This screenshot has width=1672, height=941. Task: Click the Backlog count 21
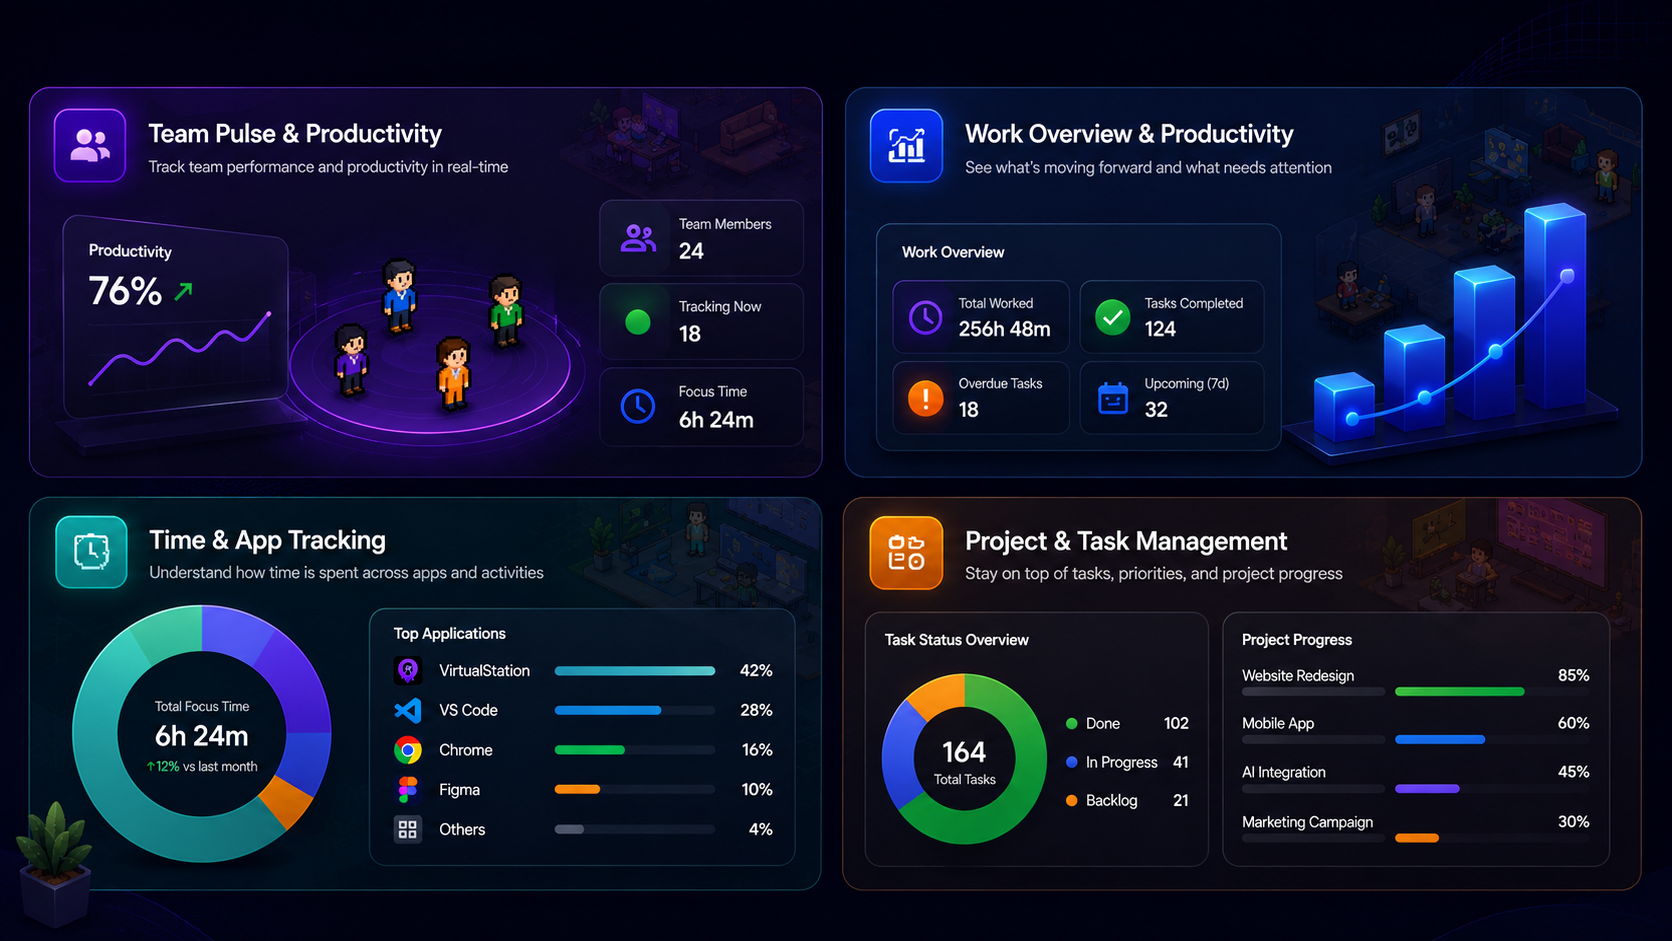(x=1180, y=800)
